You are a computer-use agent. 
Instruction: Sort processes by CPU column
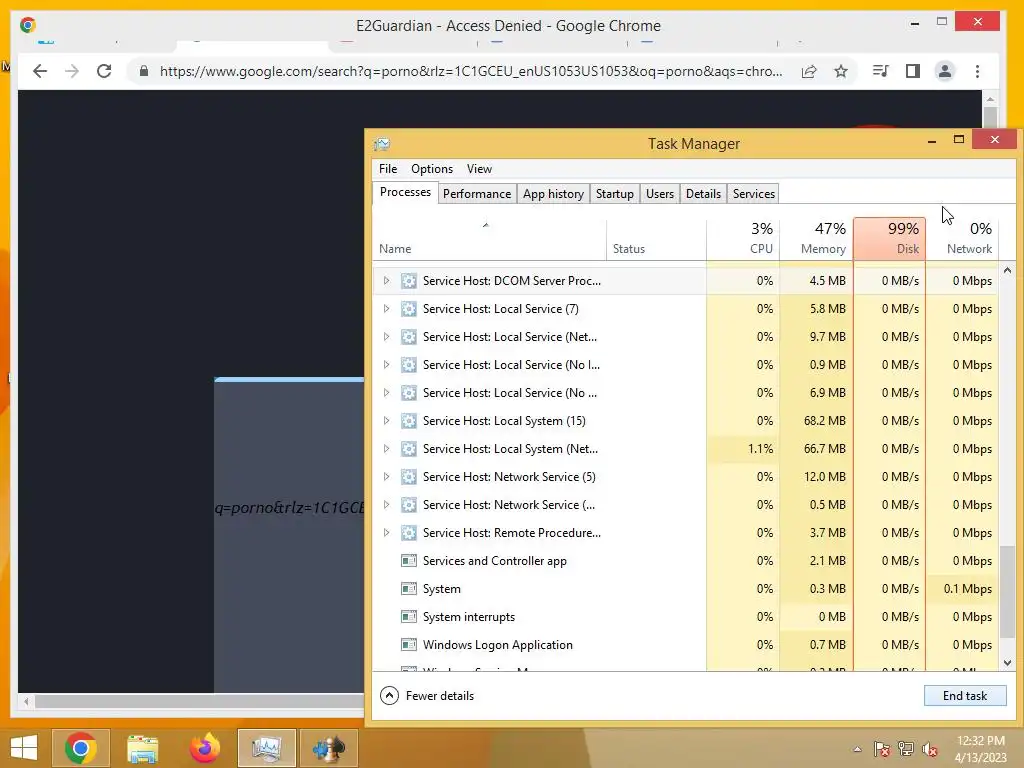pyautogui.click(x=743, y=238)
